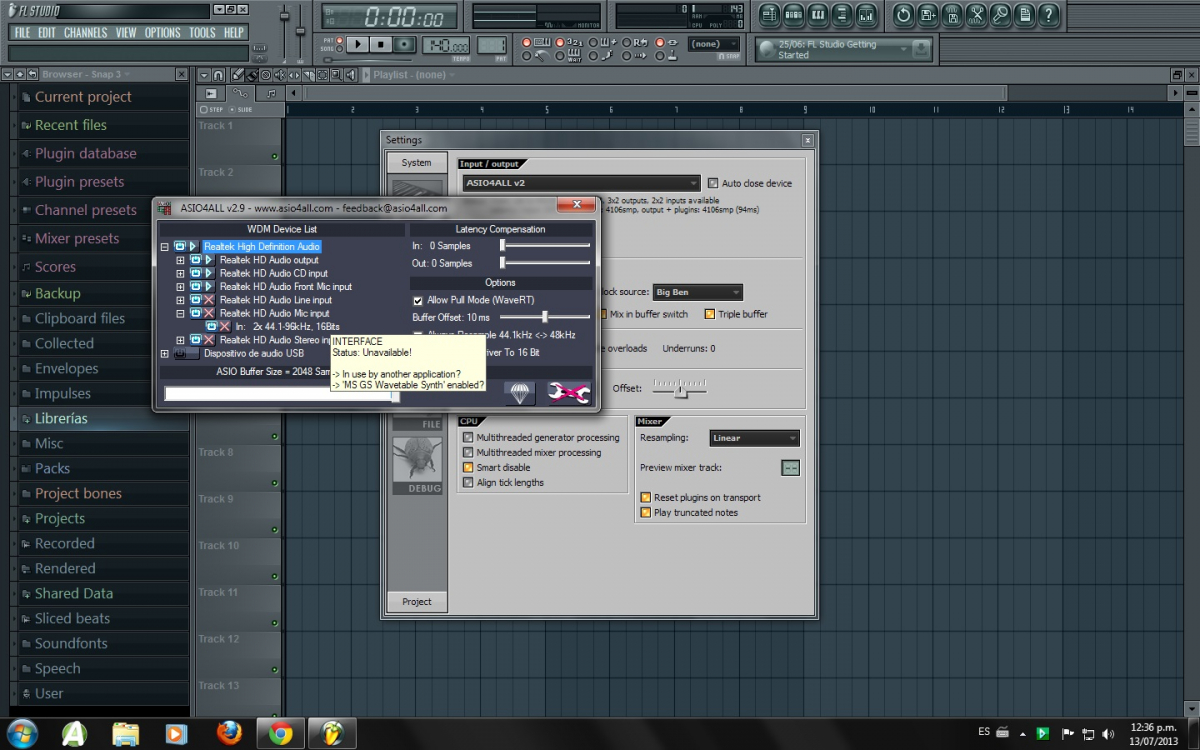This screenshot has height=750, width=1200.
Task: Open the playlist view from top toolbar
Action: pos(769,15)
